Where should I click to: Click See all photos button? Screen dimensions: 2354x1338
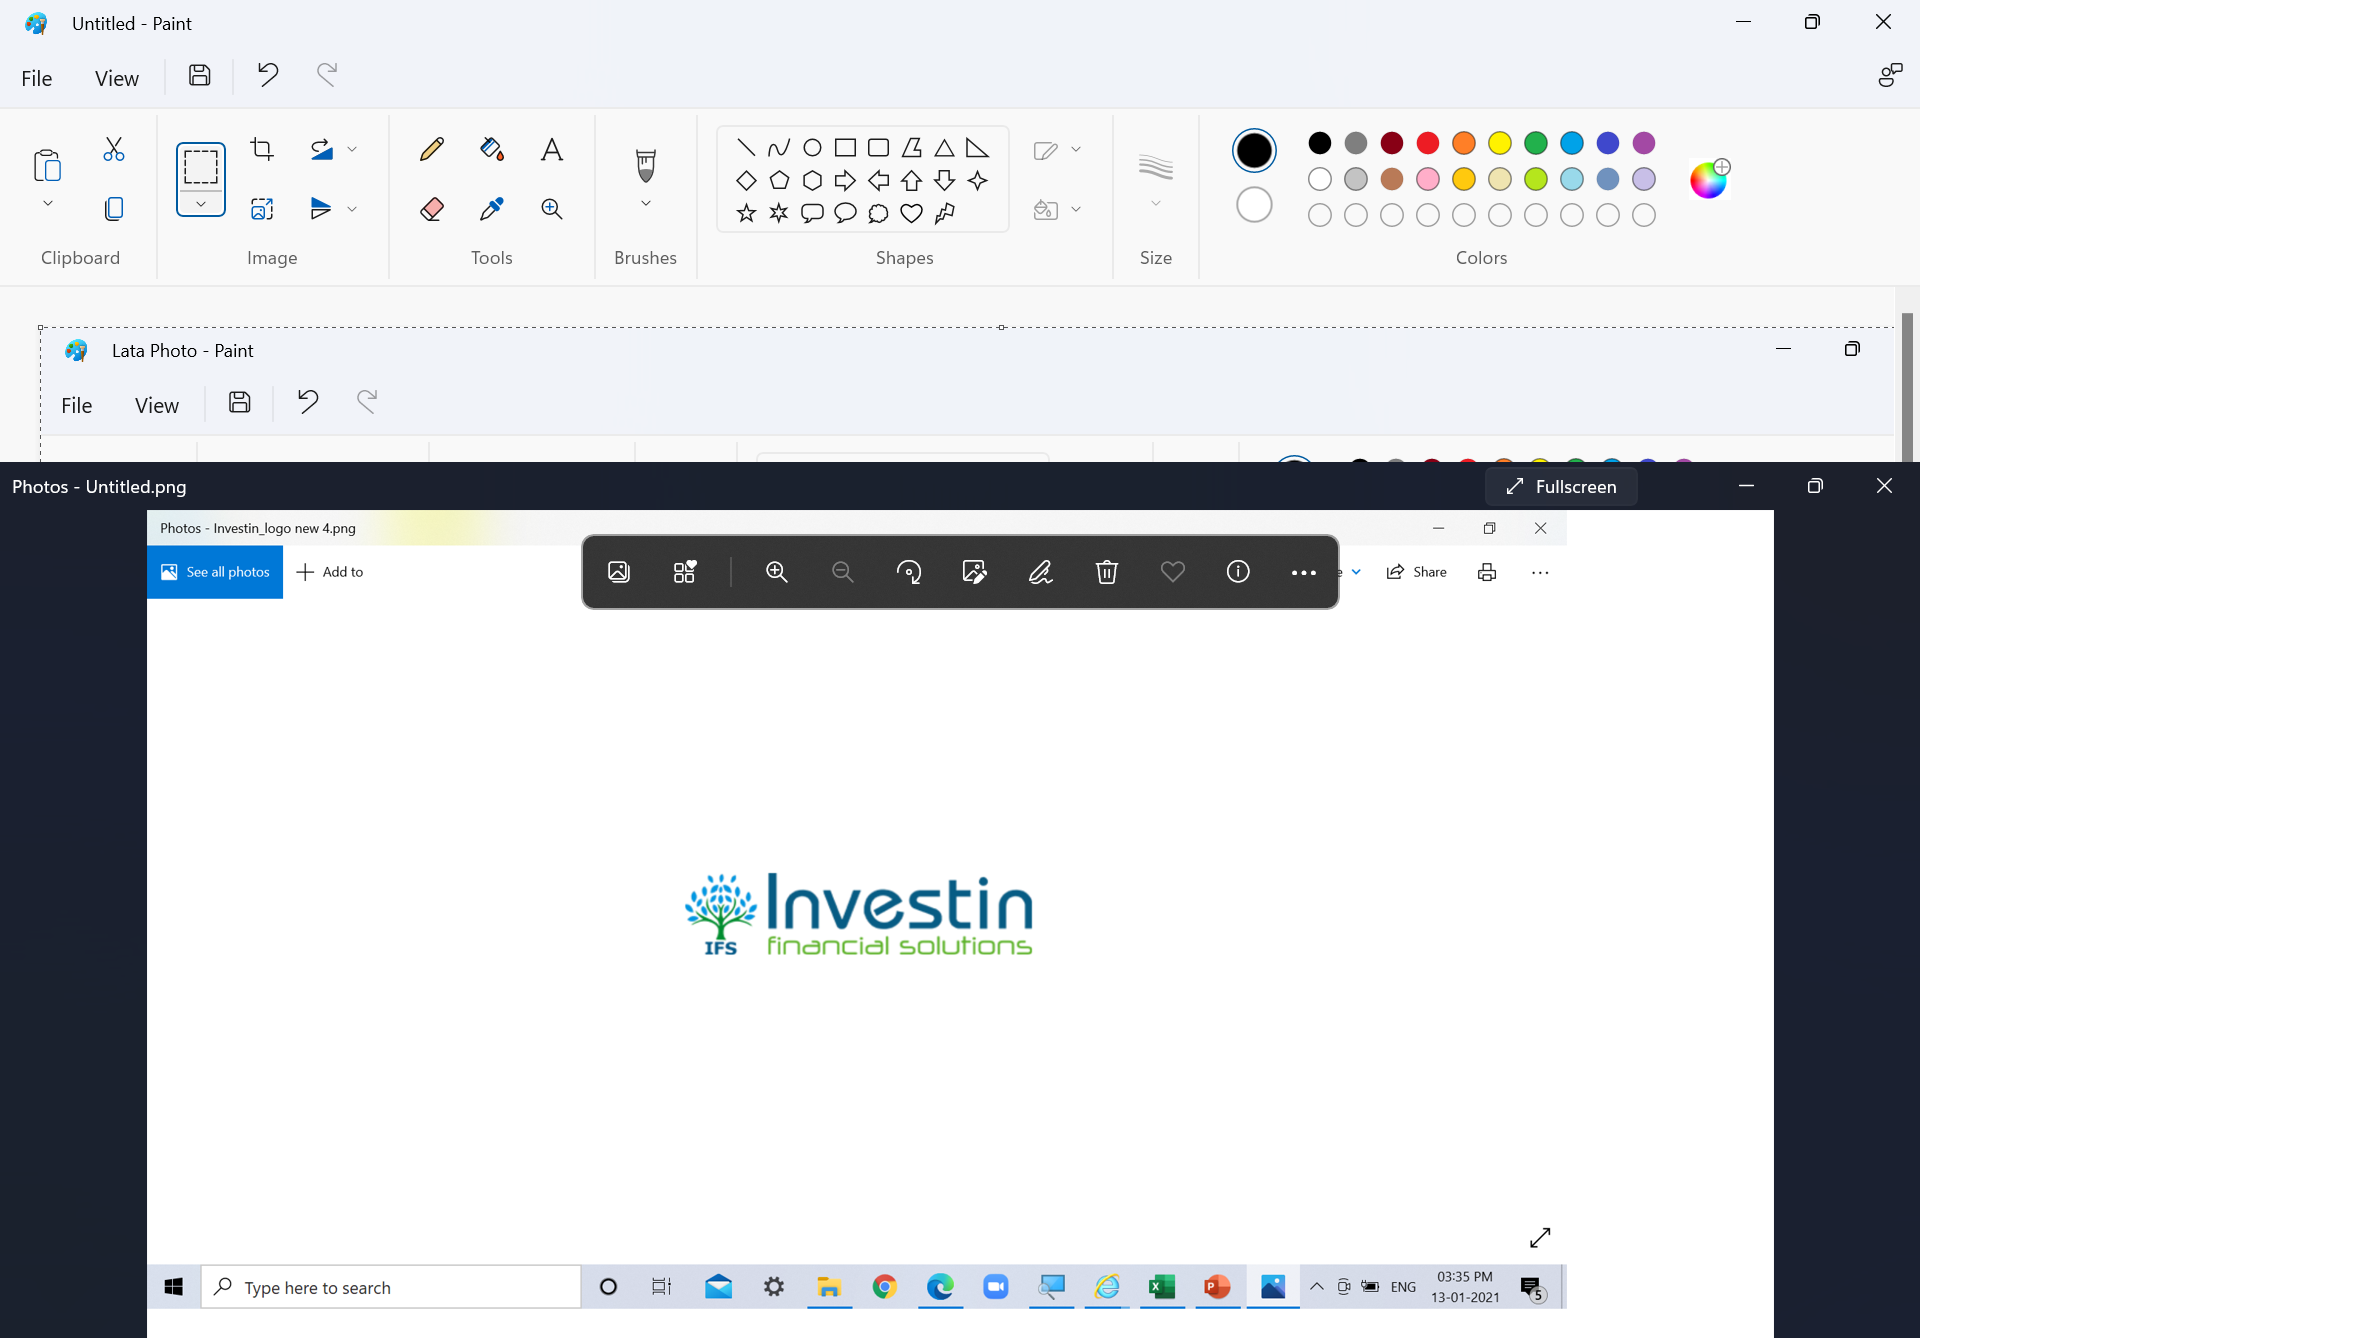click(x=215, y=572)
